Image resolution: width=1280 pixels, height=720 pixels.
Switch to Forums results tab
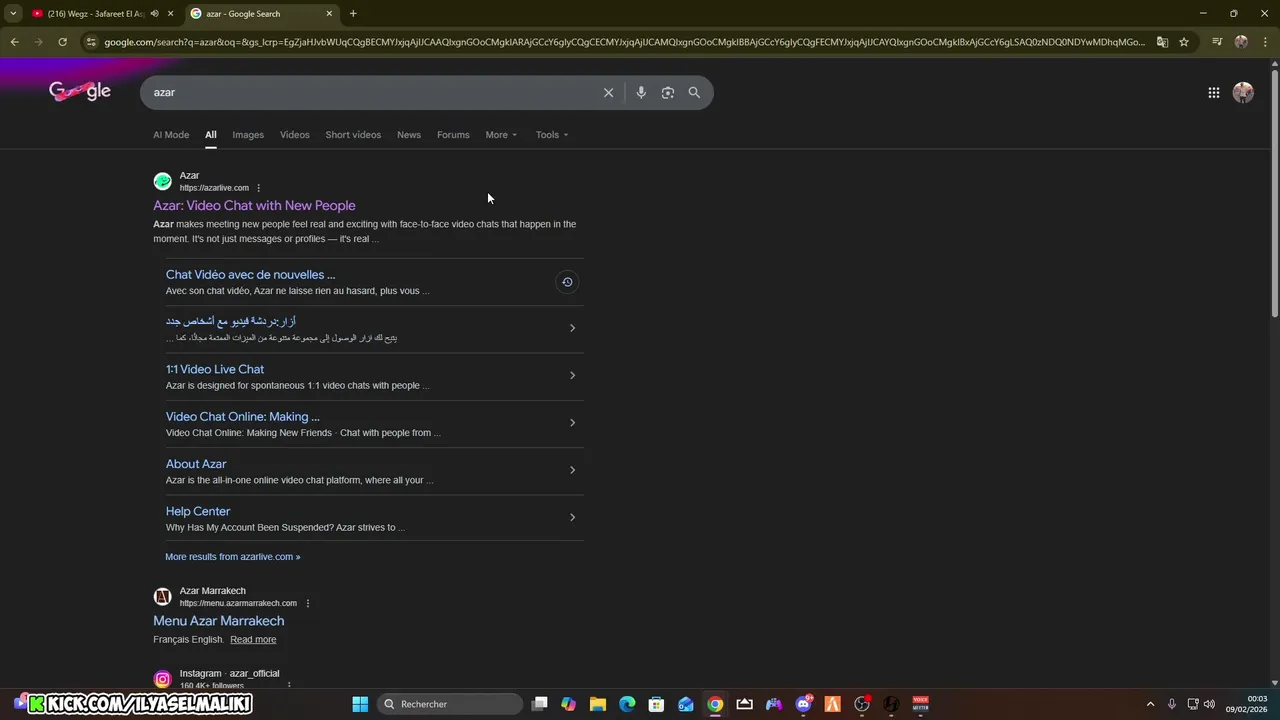click(453, 135)
